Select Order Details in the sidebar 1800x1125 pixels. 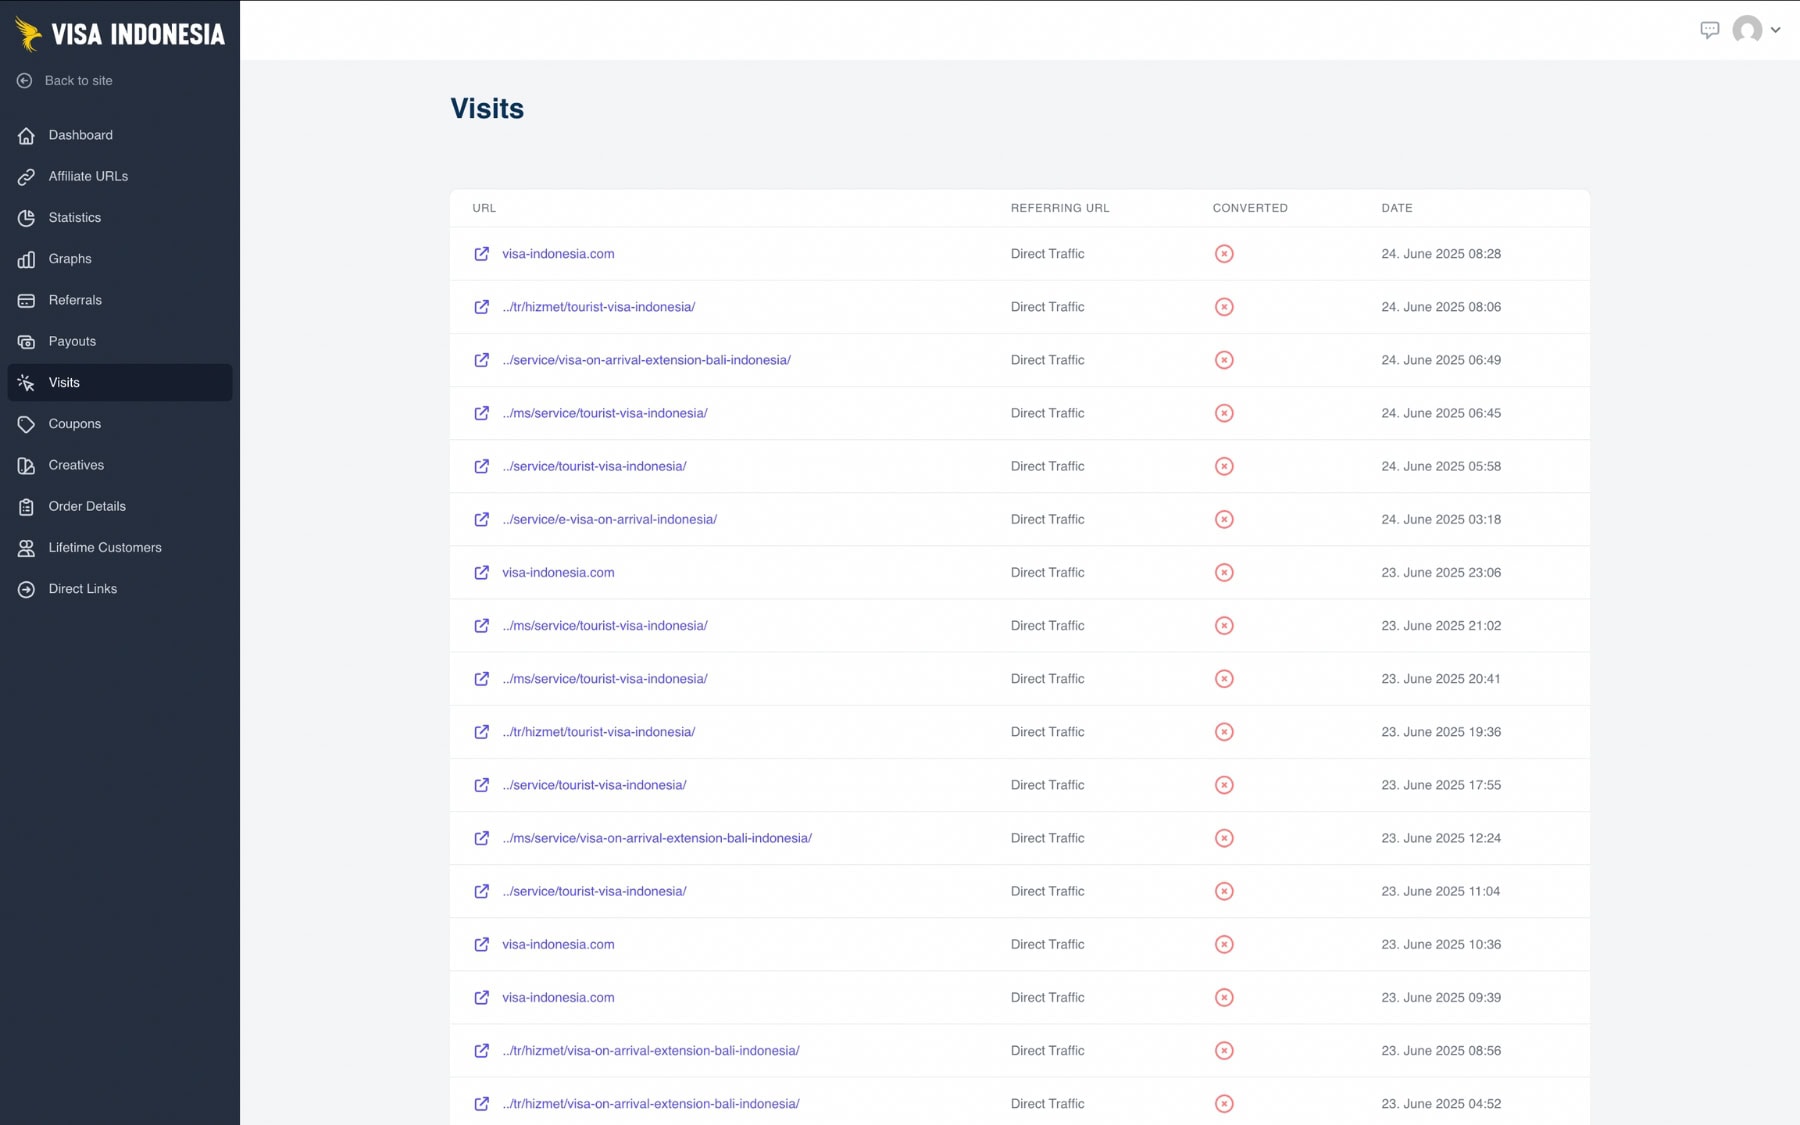point(87,506)
